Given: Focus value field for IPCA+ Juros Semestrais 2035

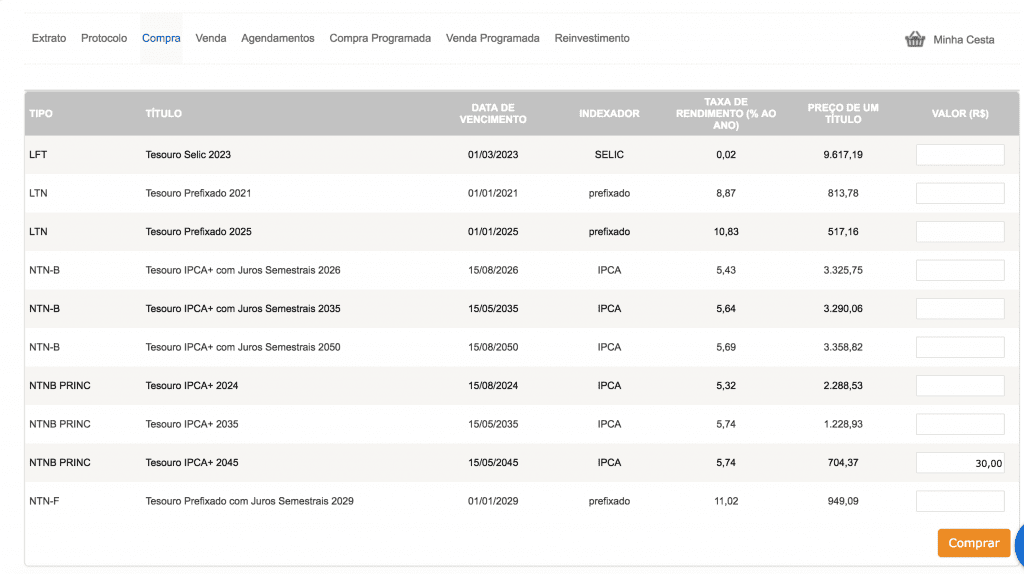Looking at the screenshot, I should point(960,309).
